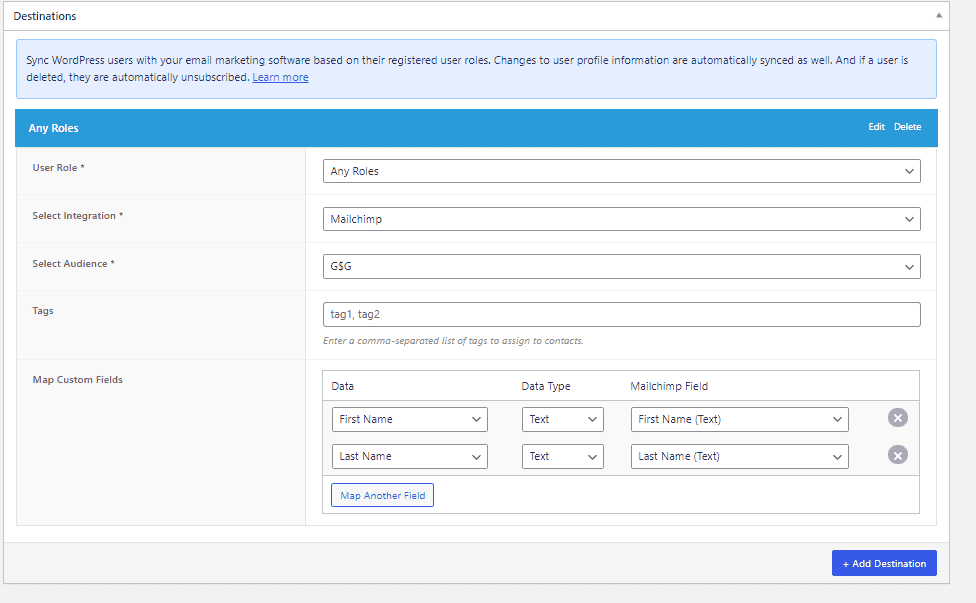Click Edit in Any Roles header

click(876, 127)
